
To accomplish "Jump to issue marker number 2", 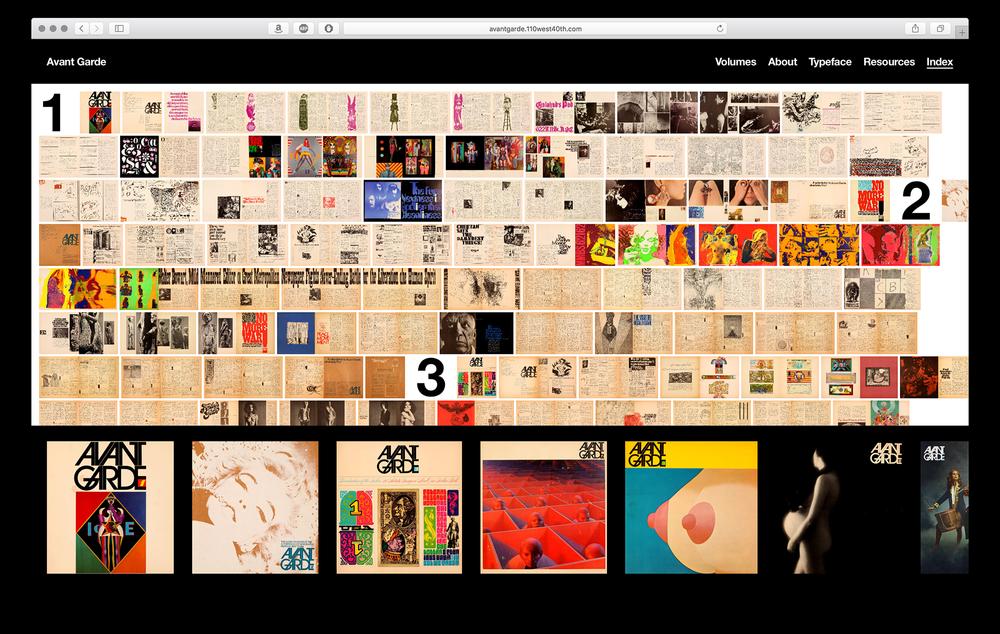I will [x=916, y=201].
